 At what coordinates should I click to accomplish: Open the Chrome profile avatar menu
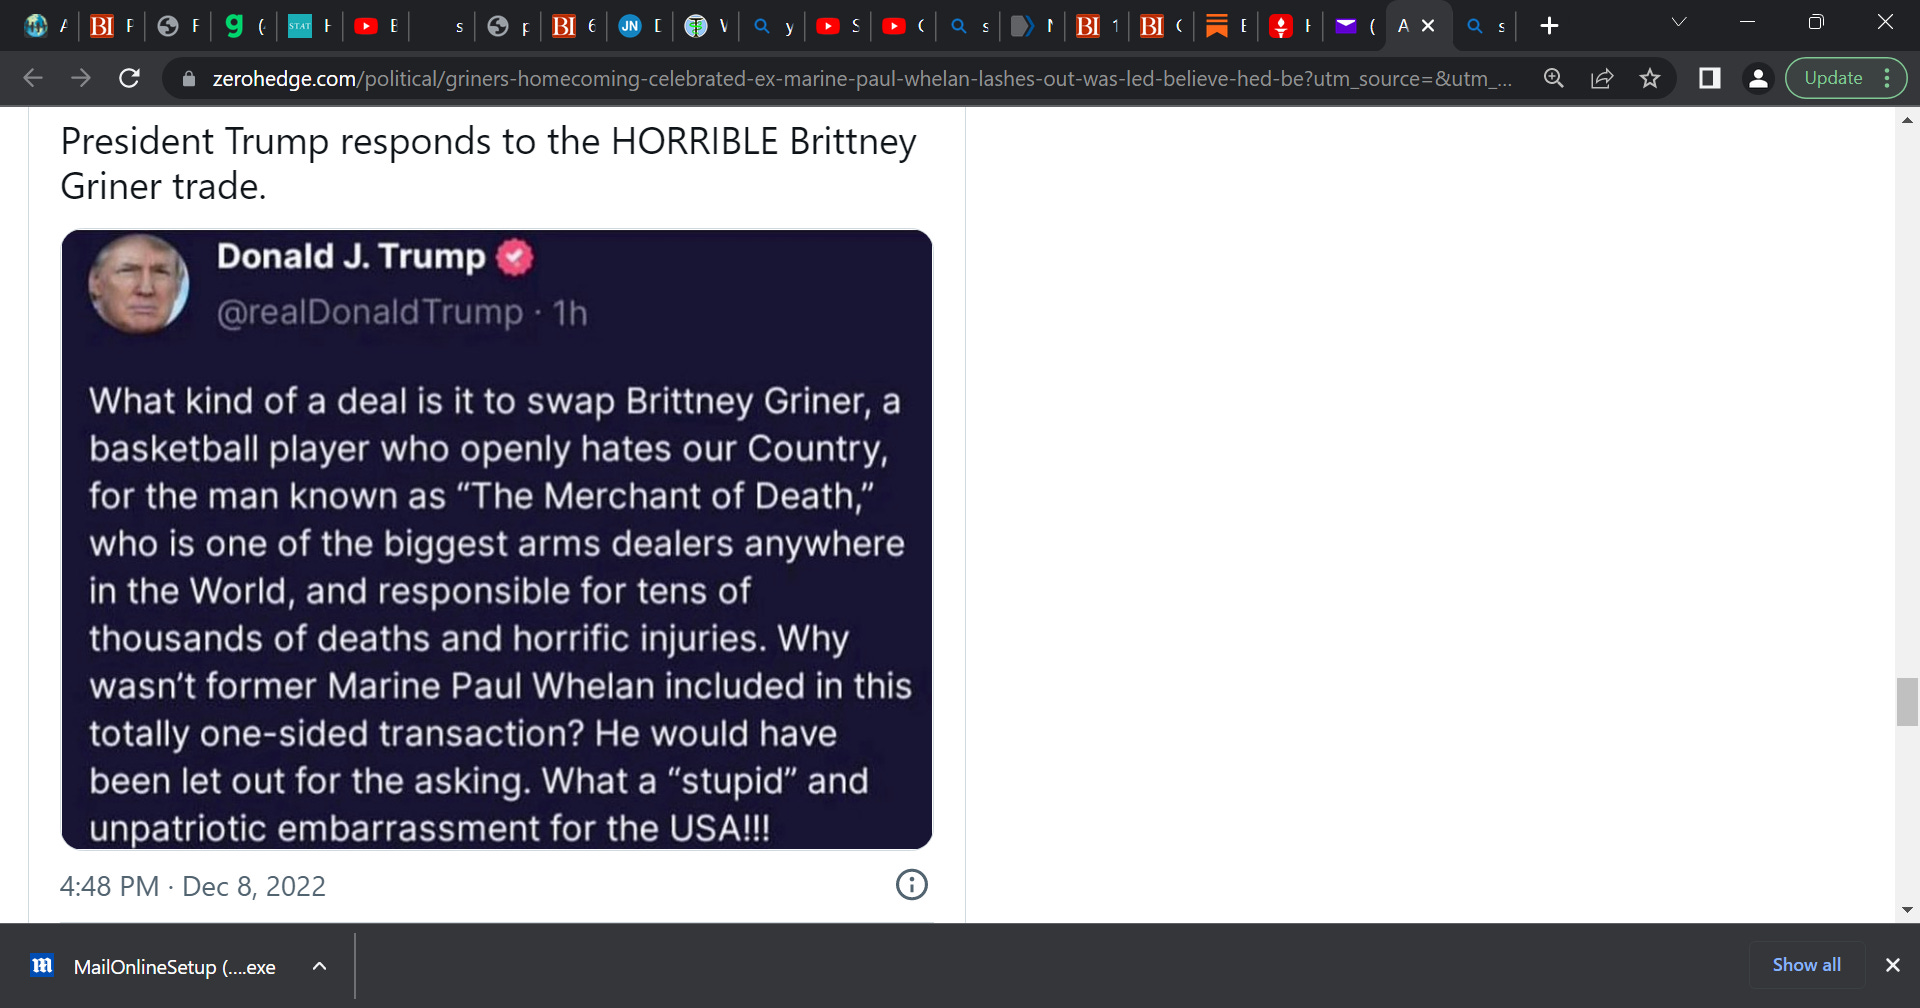pyautogui.click(x=1758, y=78)
